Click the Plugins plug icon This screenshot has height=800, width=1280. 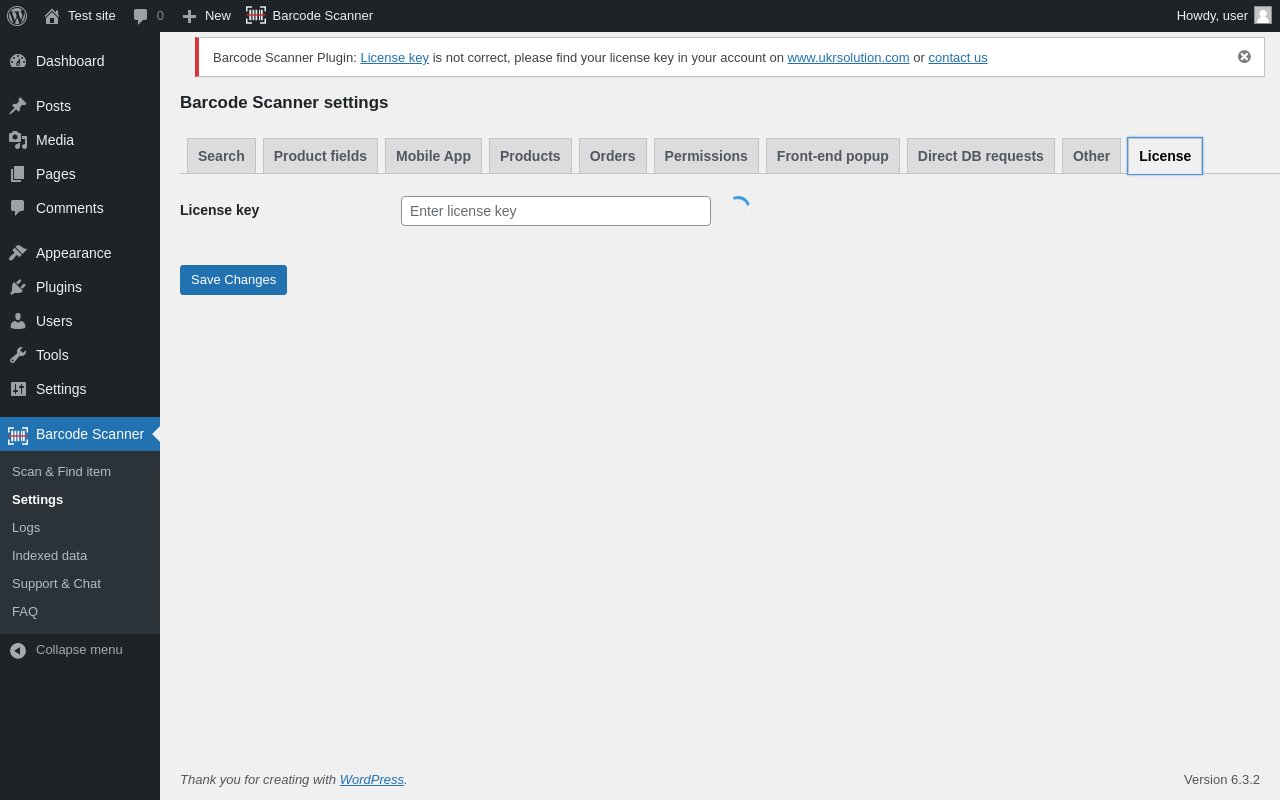click(x=18, y=287)
